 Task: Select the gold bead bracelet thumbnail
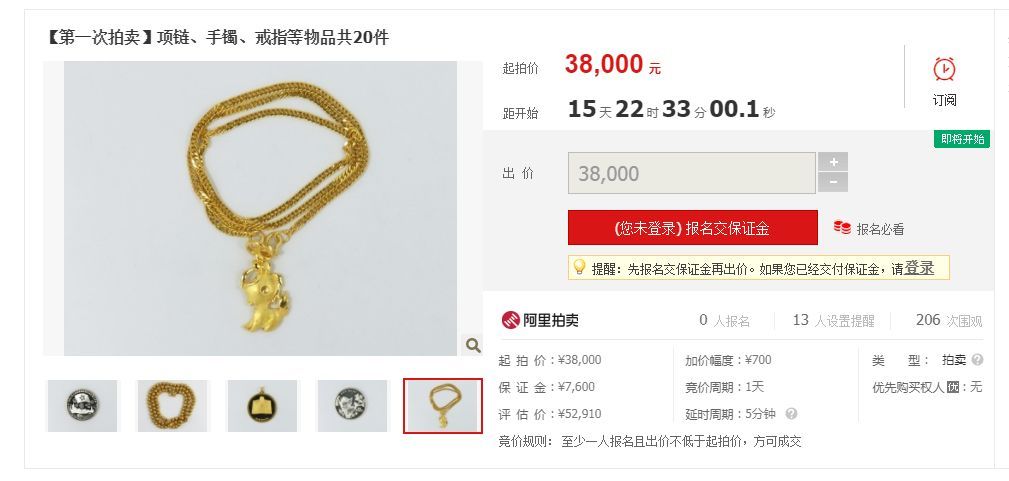click(x=172, y=406)
